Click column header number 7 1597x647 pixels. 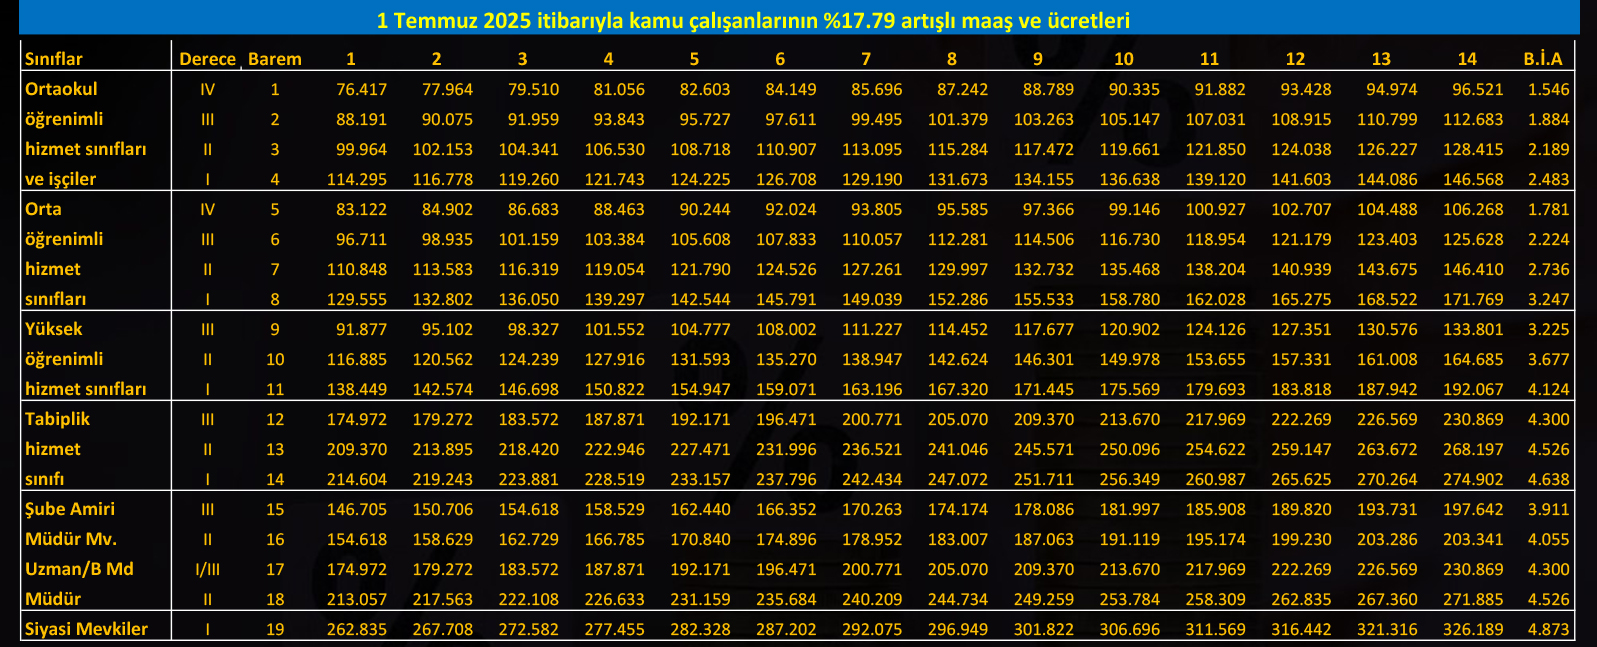[866, 59]
